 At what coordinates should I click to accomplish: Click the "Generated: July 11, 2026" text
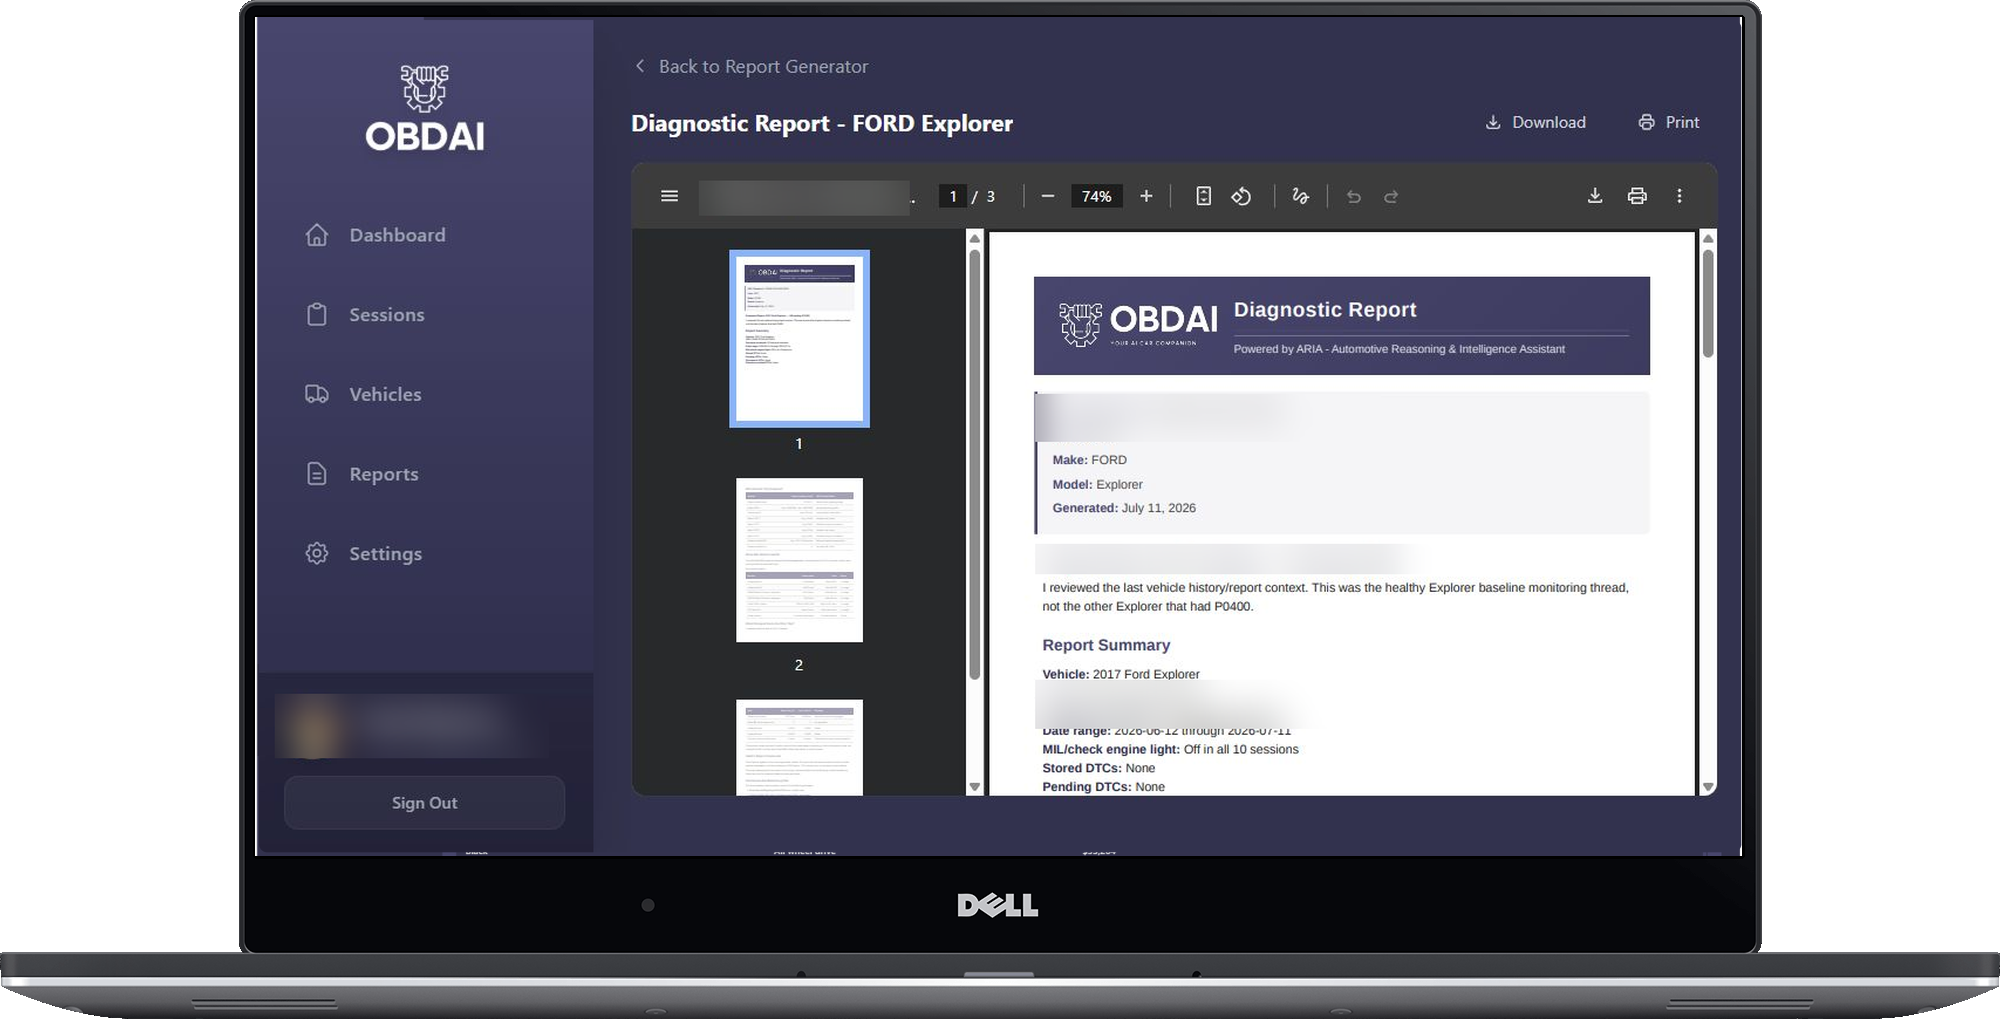point(1124,508)
